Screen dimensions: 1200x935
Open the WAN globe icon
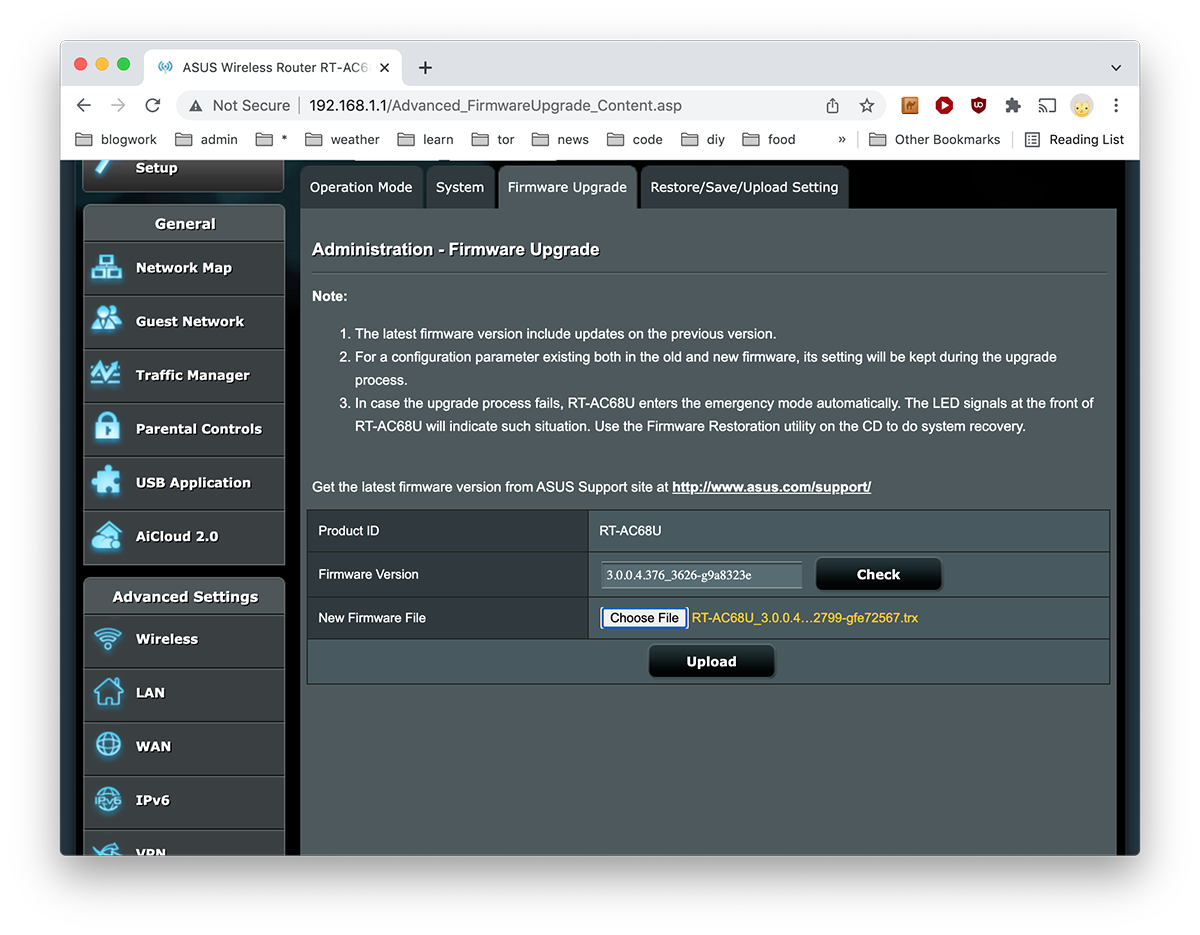point(107,746)
